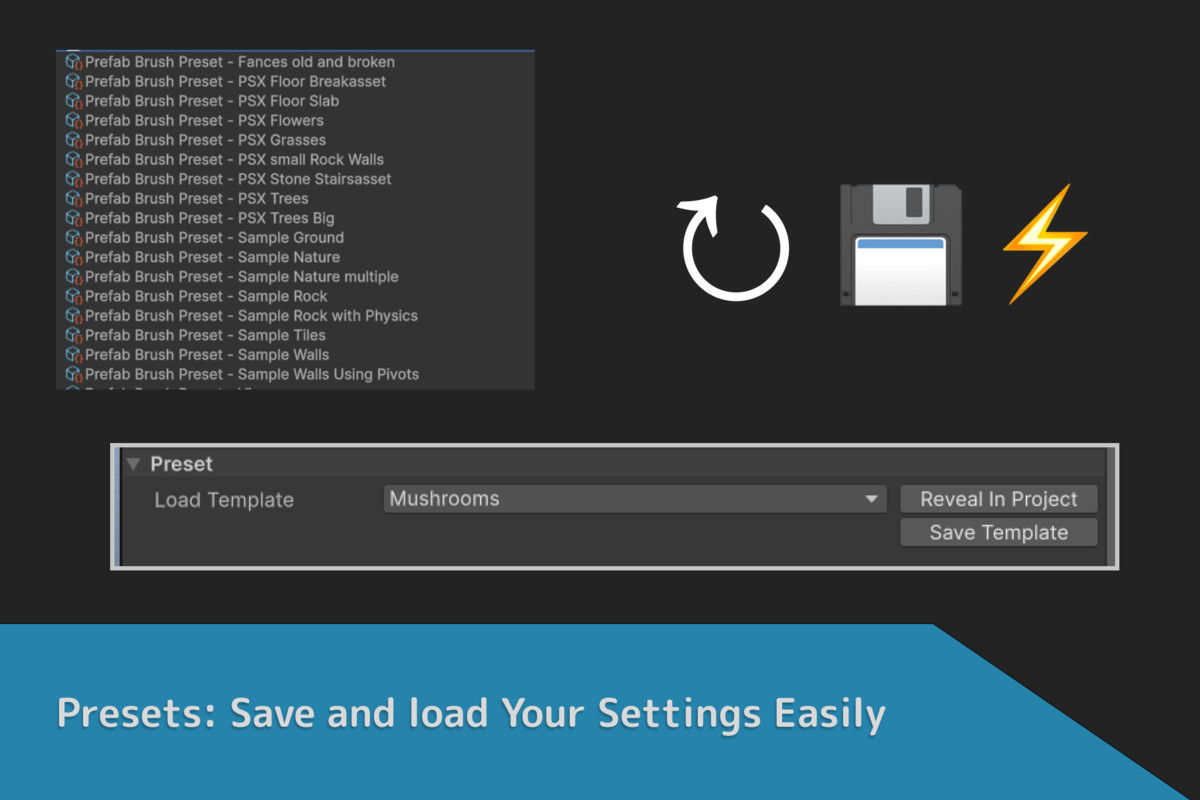Click the floppy disk save icon
The height and width of the screenshot is (800, 1200).
tap(901, 245)
